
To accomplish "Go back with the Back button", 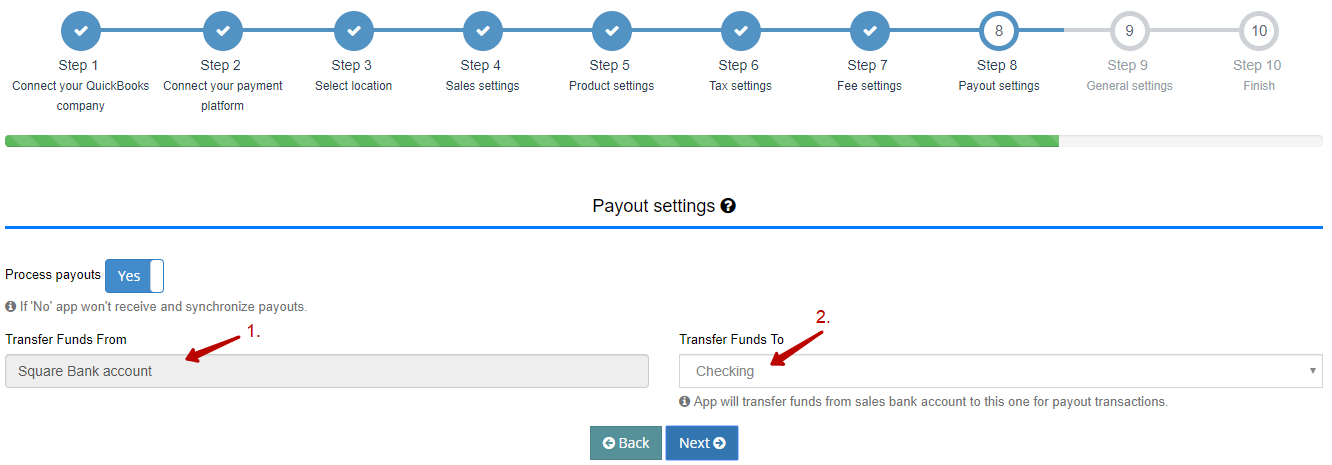I will 626,443.
